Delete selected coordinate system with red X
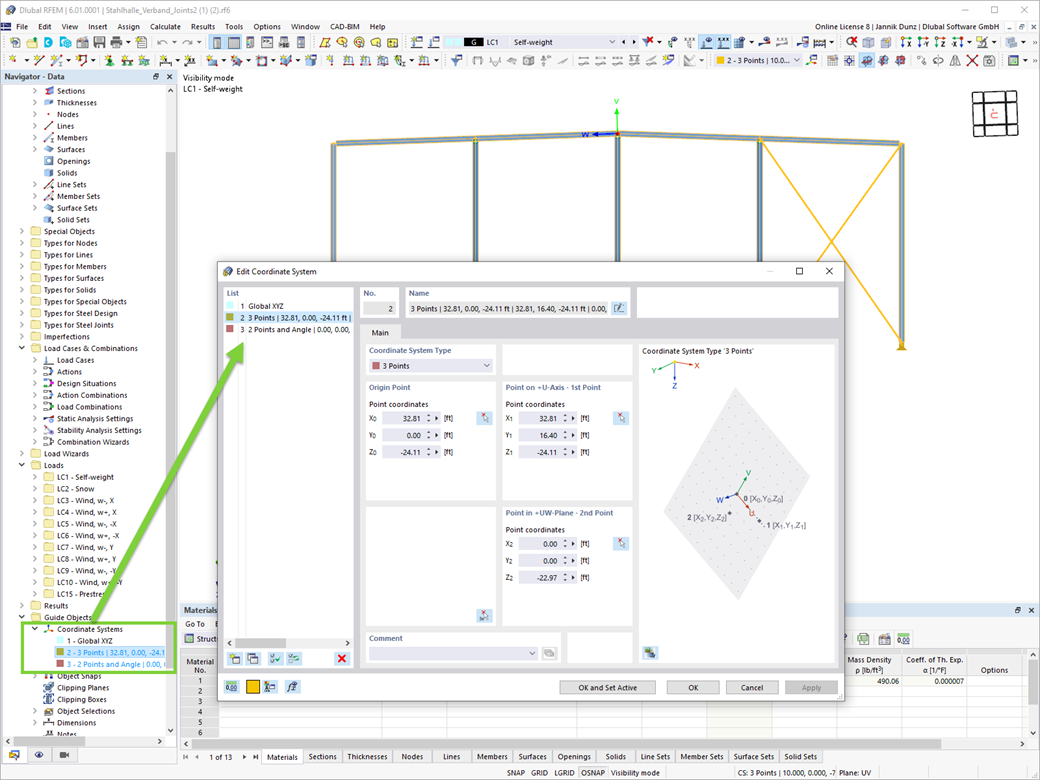The height and width of the screenshot is (780, 1040). 342,659
